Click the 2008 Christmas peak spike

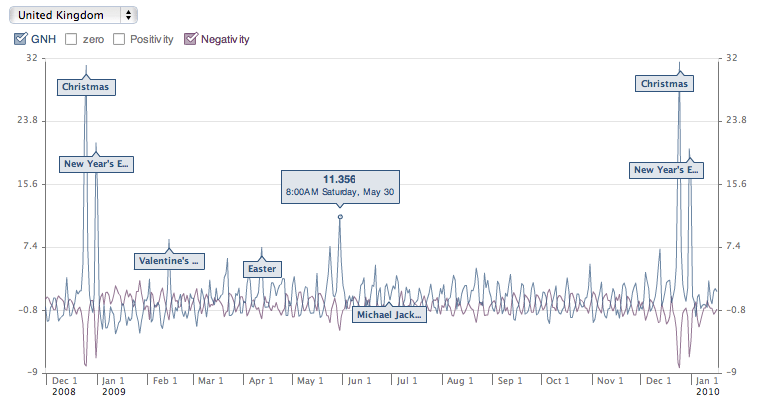pyautogui.click(x=86, y=70)
